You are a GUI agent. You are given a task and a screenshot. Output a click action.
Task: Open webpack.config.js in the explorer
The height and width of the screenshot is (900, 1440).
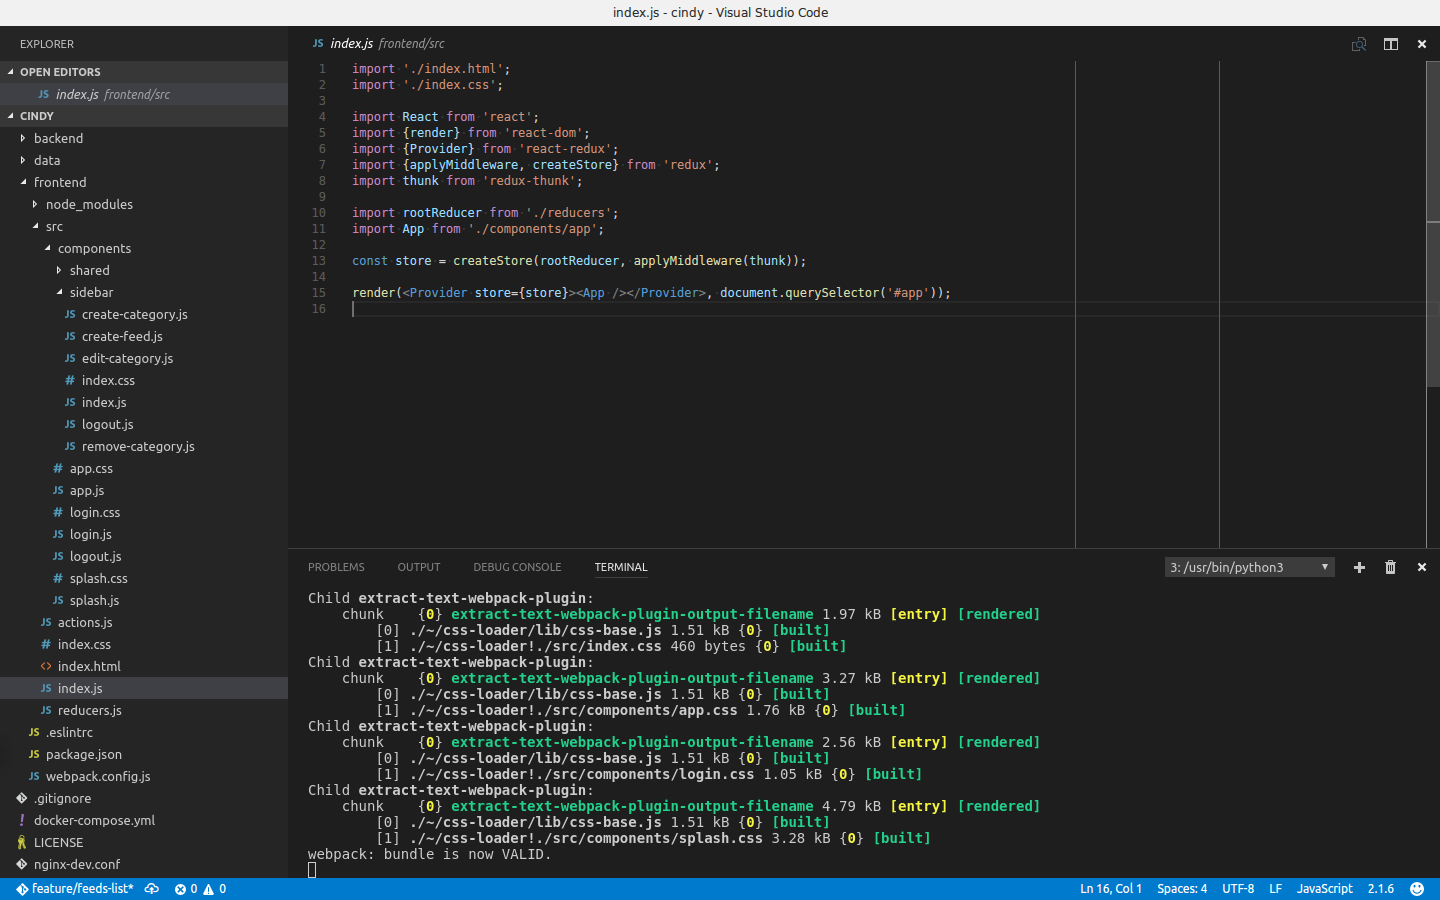(x=98, y=776)
